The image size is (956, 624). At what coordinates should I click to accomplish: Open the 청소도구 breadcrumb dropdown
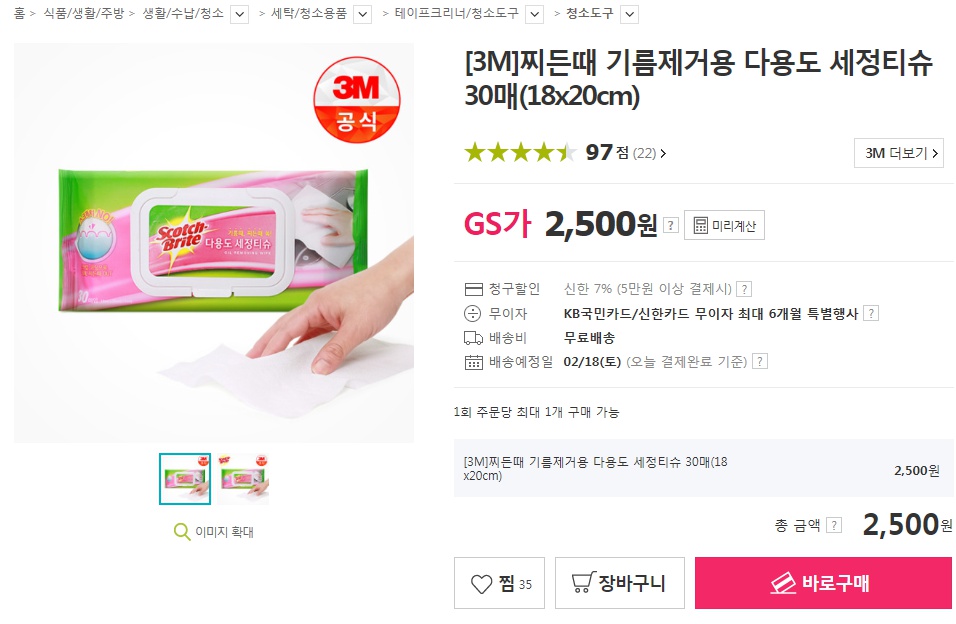click(x=630, y=14)
